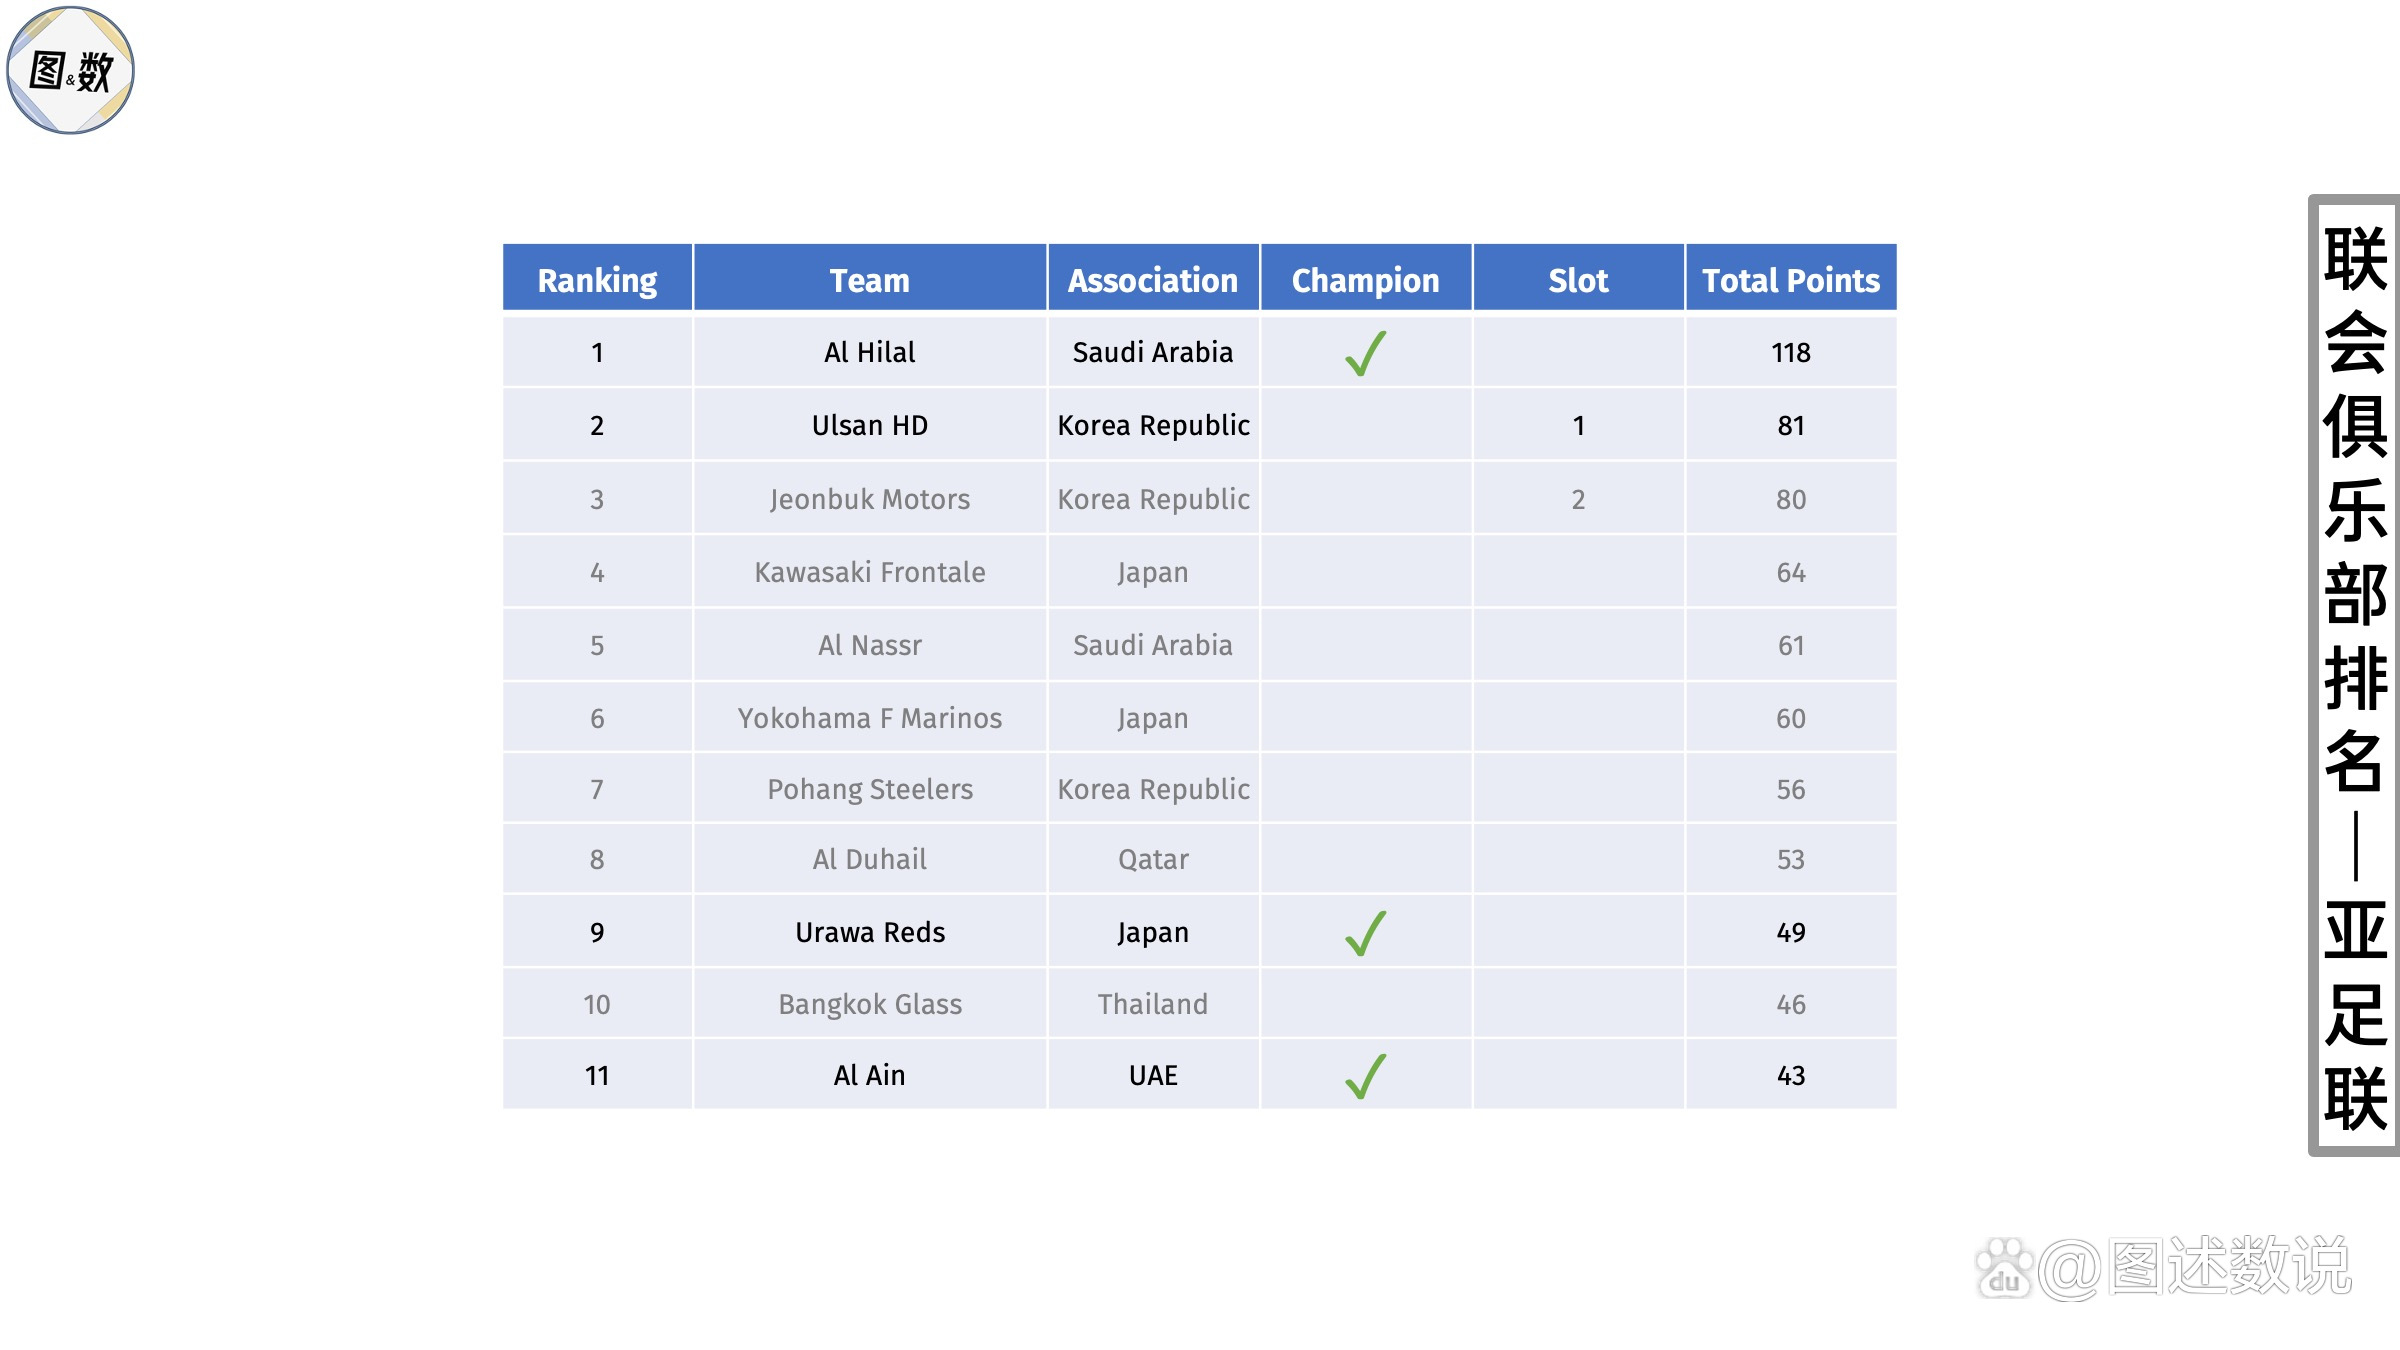Click the 图&数 circular logo

[x=70, y=70]
